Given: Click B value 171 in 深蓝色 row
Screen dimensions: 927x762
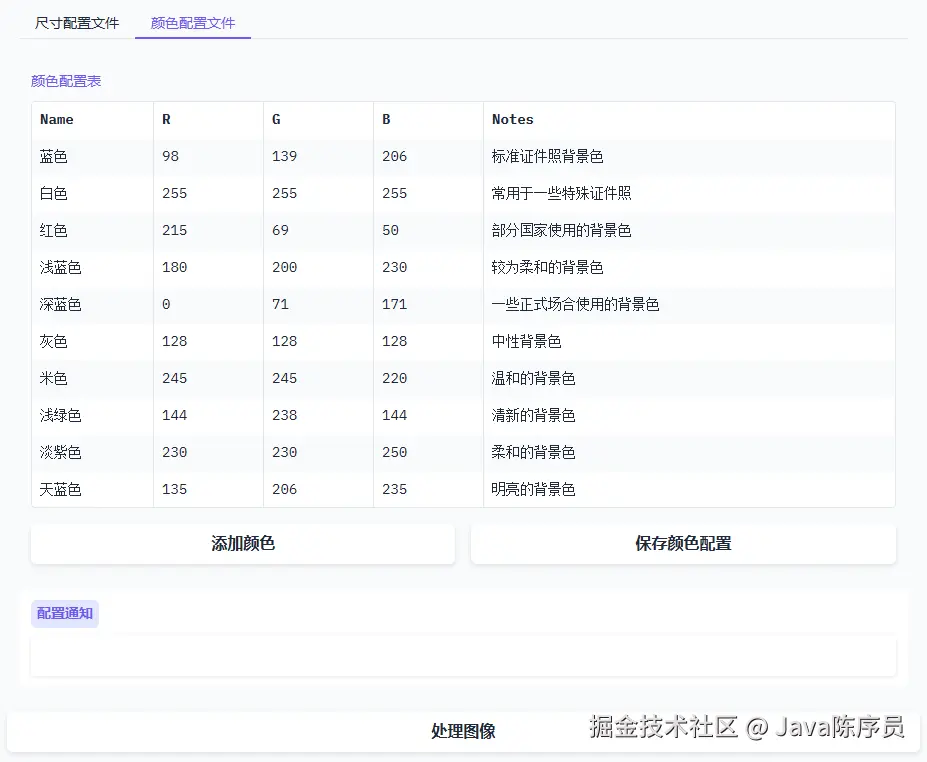Looking at the screenshot, I should coord(428,304).
